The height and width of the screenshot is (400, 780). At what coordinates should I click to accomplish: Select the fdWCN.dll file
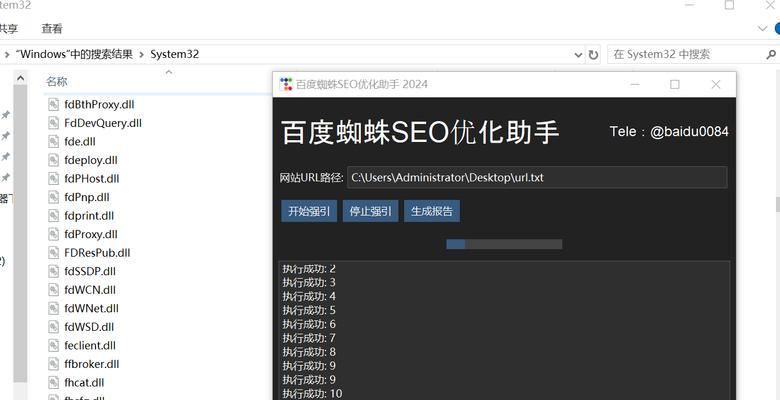(90, 290)
